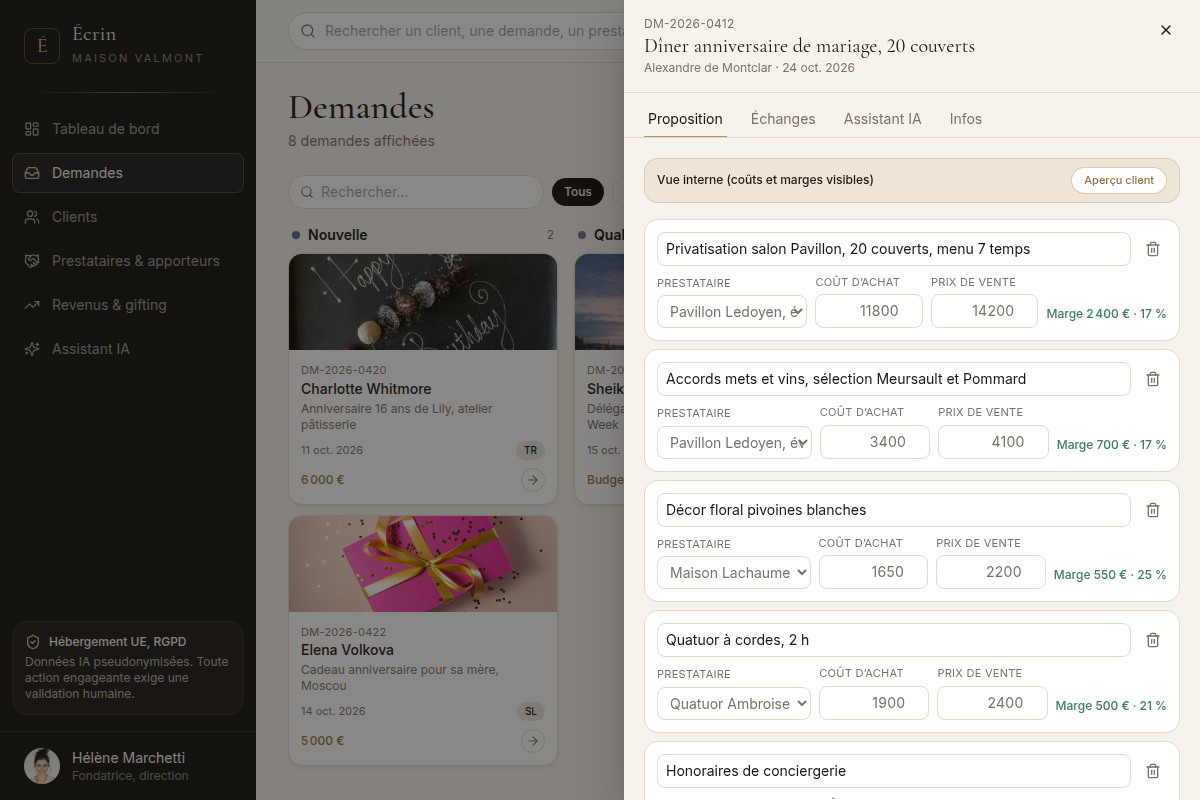The width and height of the screenshot is (1200, 800).
Task: Open Tableau de bord in sidebar
Action: (x=128, y=129)
